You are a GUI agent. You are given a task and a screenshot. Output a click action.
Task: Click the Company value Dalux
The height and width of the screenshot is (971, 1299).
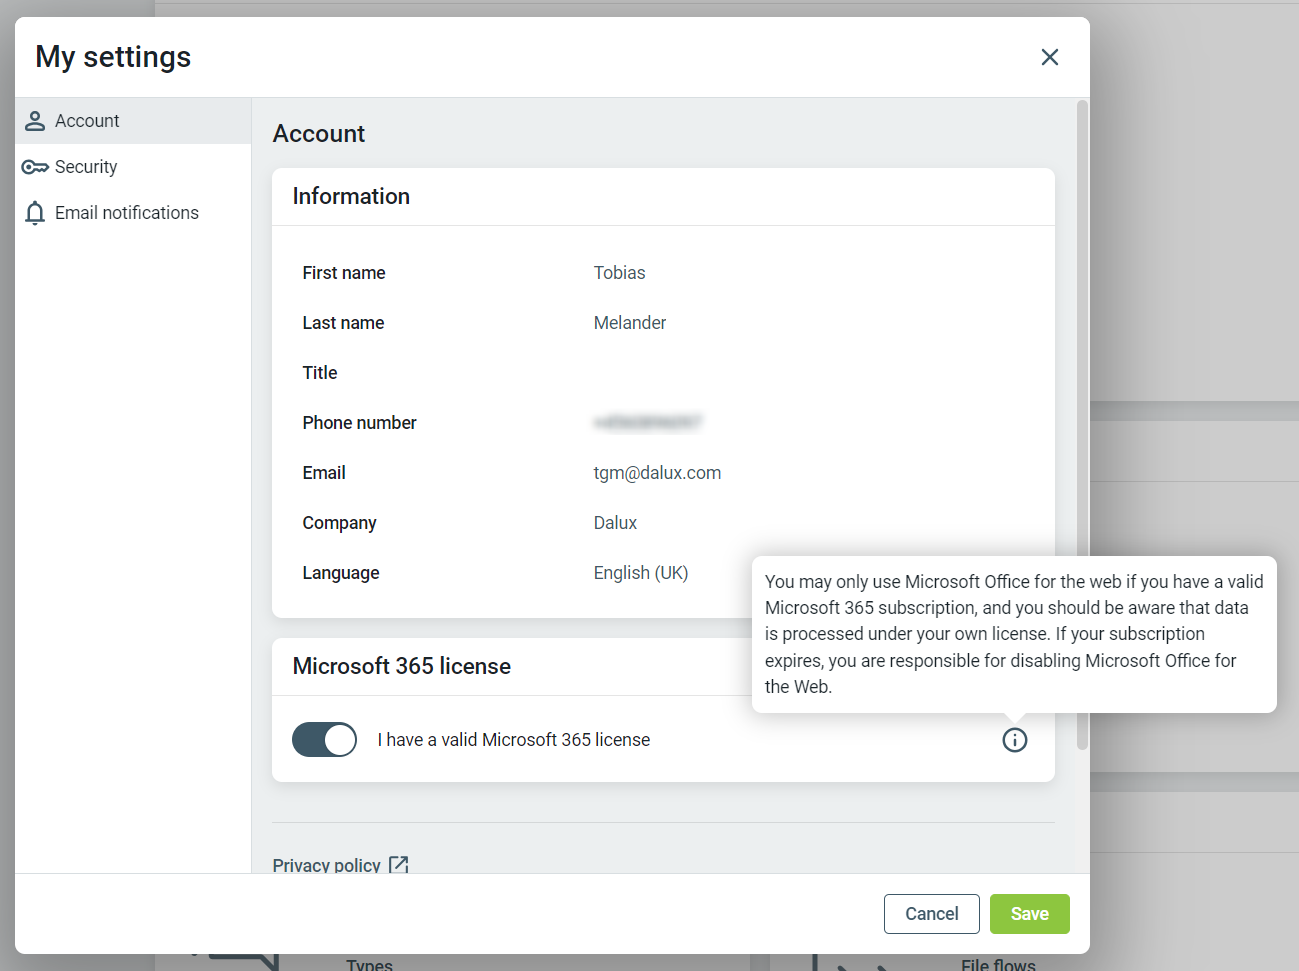pyautogui.click(x=615, y=523)
